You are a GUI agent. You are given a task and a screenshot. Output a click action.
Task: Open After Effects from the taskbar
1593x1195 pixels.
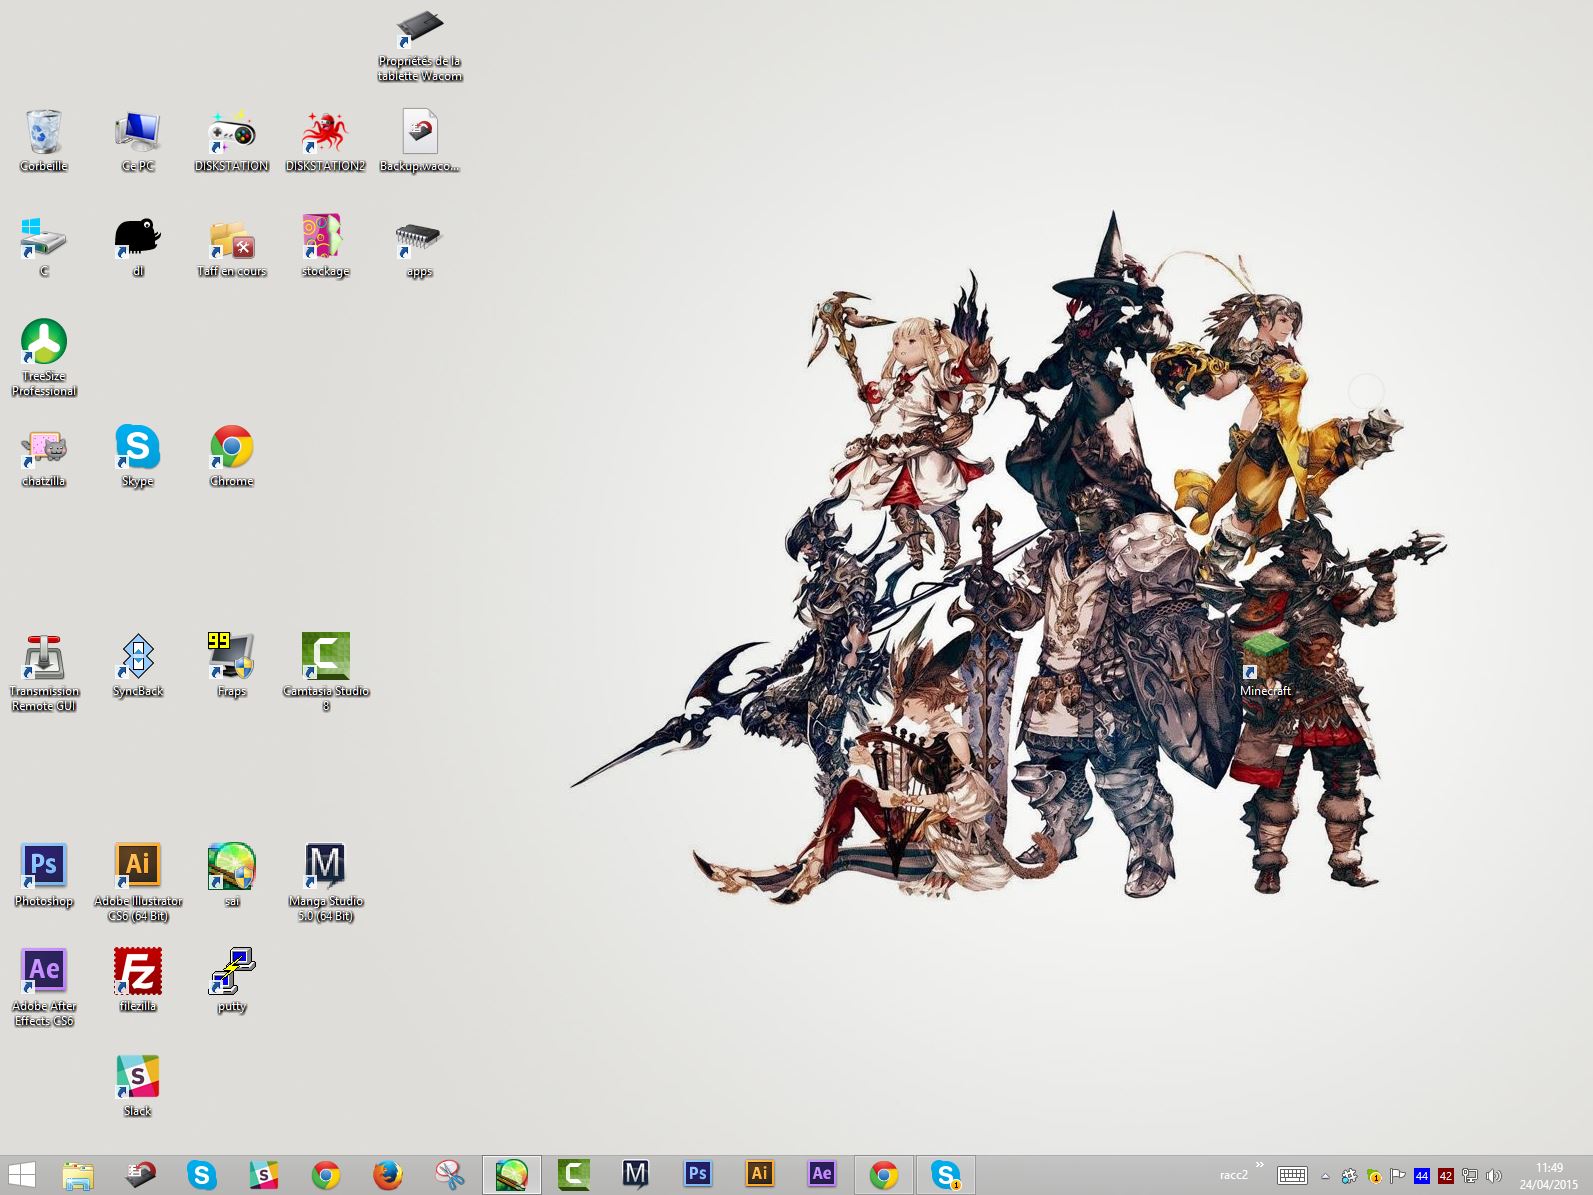pos(822,1175)
